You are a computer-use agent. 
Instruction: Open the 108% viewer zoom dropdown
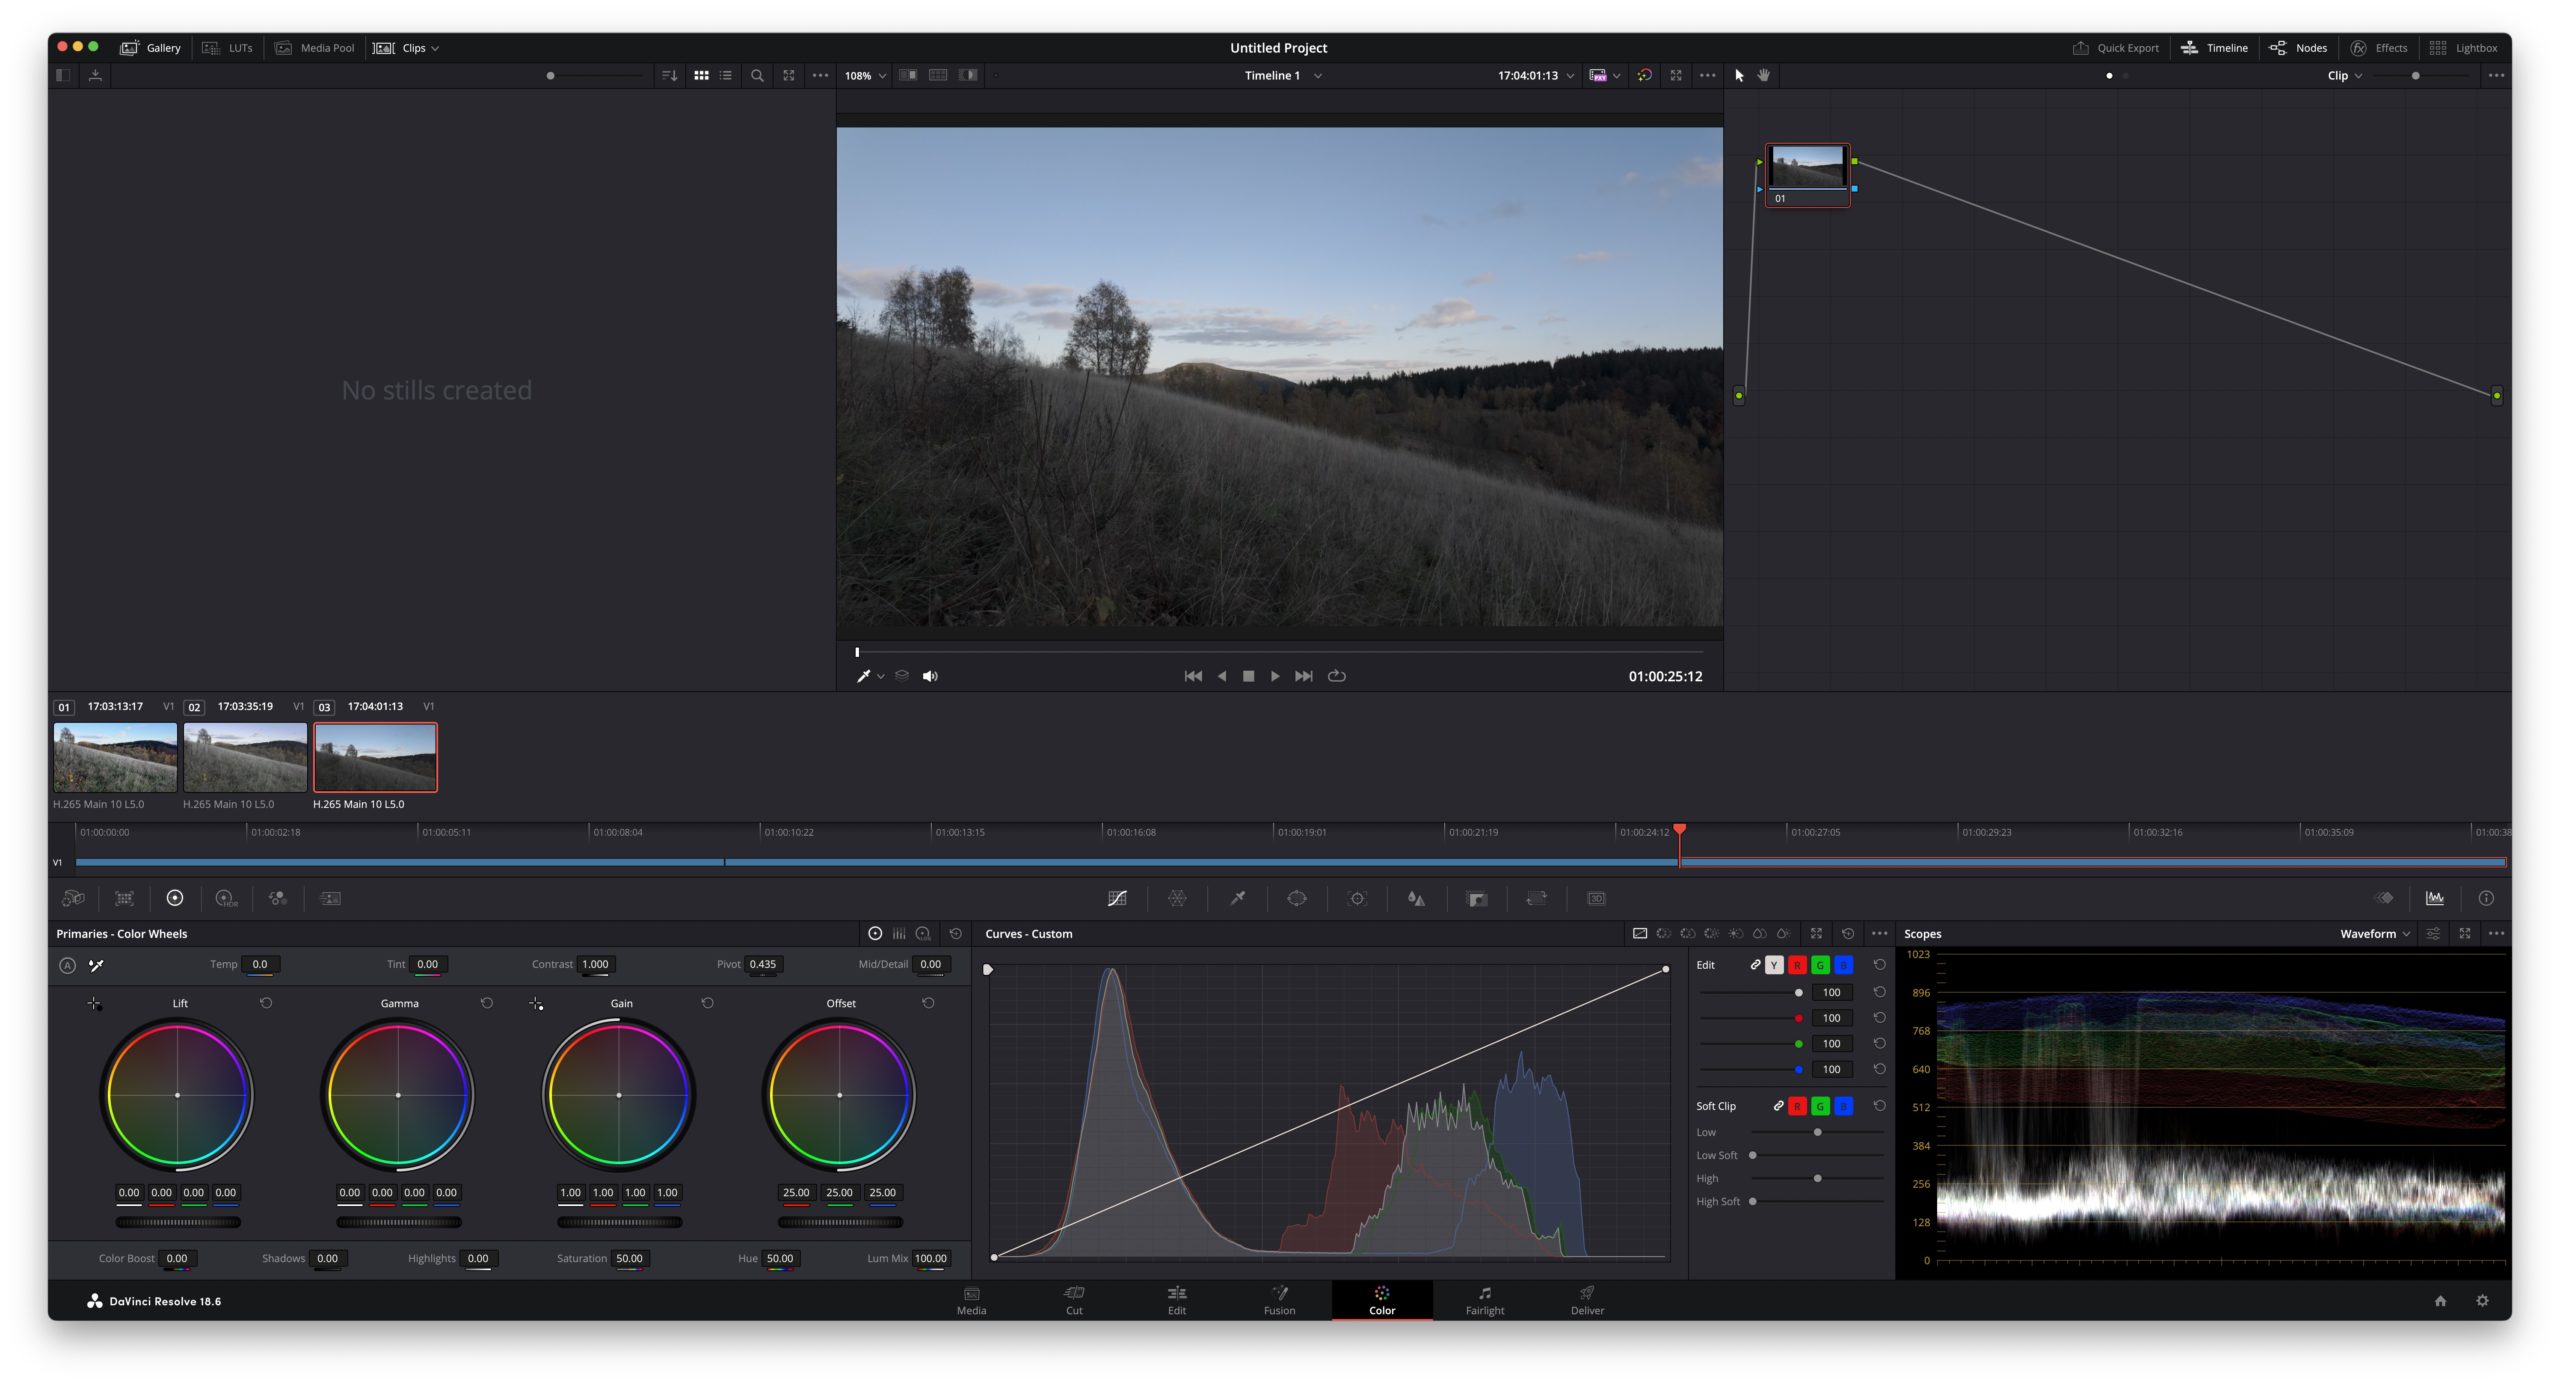[865, 75]
